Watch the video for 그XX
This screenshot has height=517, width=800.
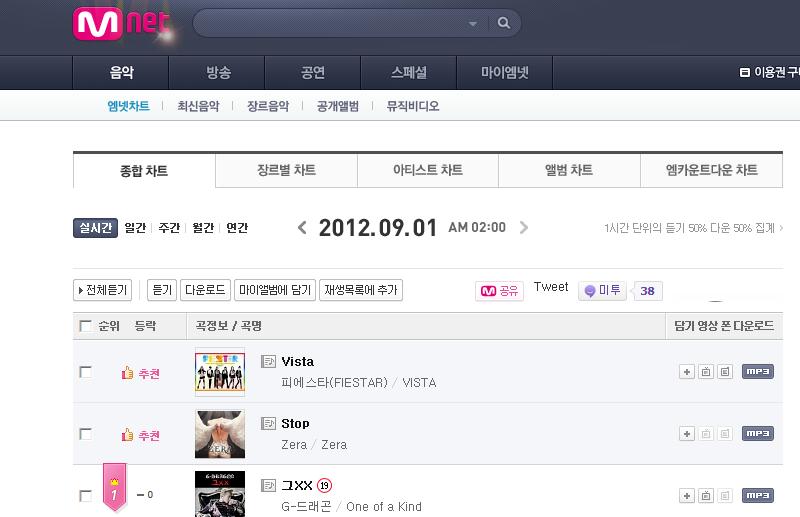tap(706, 496)
